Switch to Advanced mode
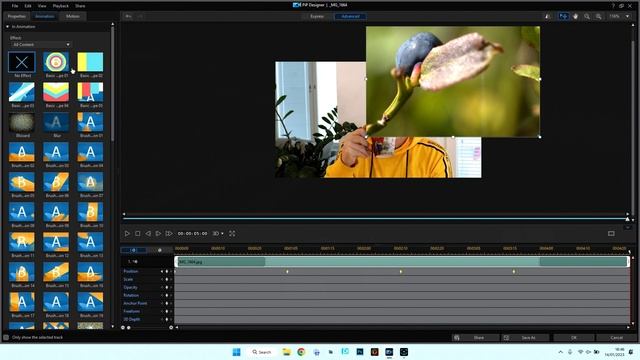The width and height of the screenshot is (640, 360). point(350,16)
